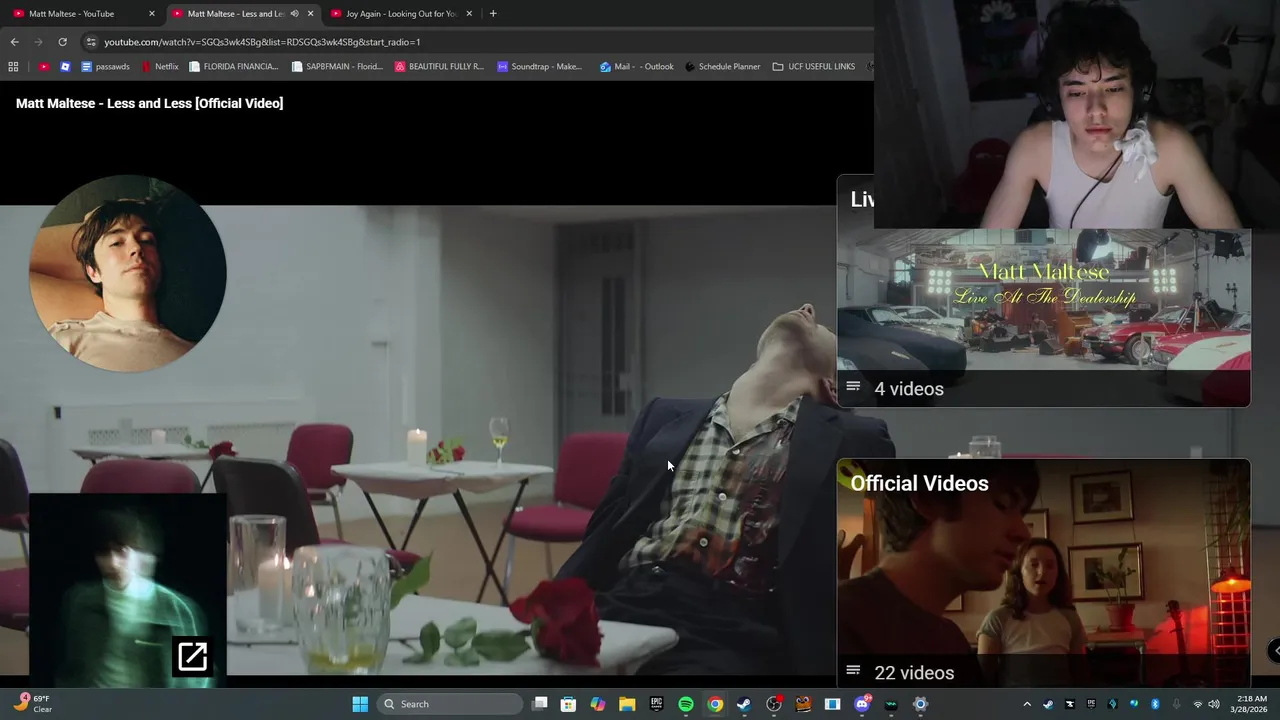
Task: Mute the playing tab via its speaker icon
Action: [294, 14]
